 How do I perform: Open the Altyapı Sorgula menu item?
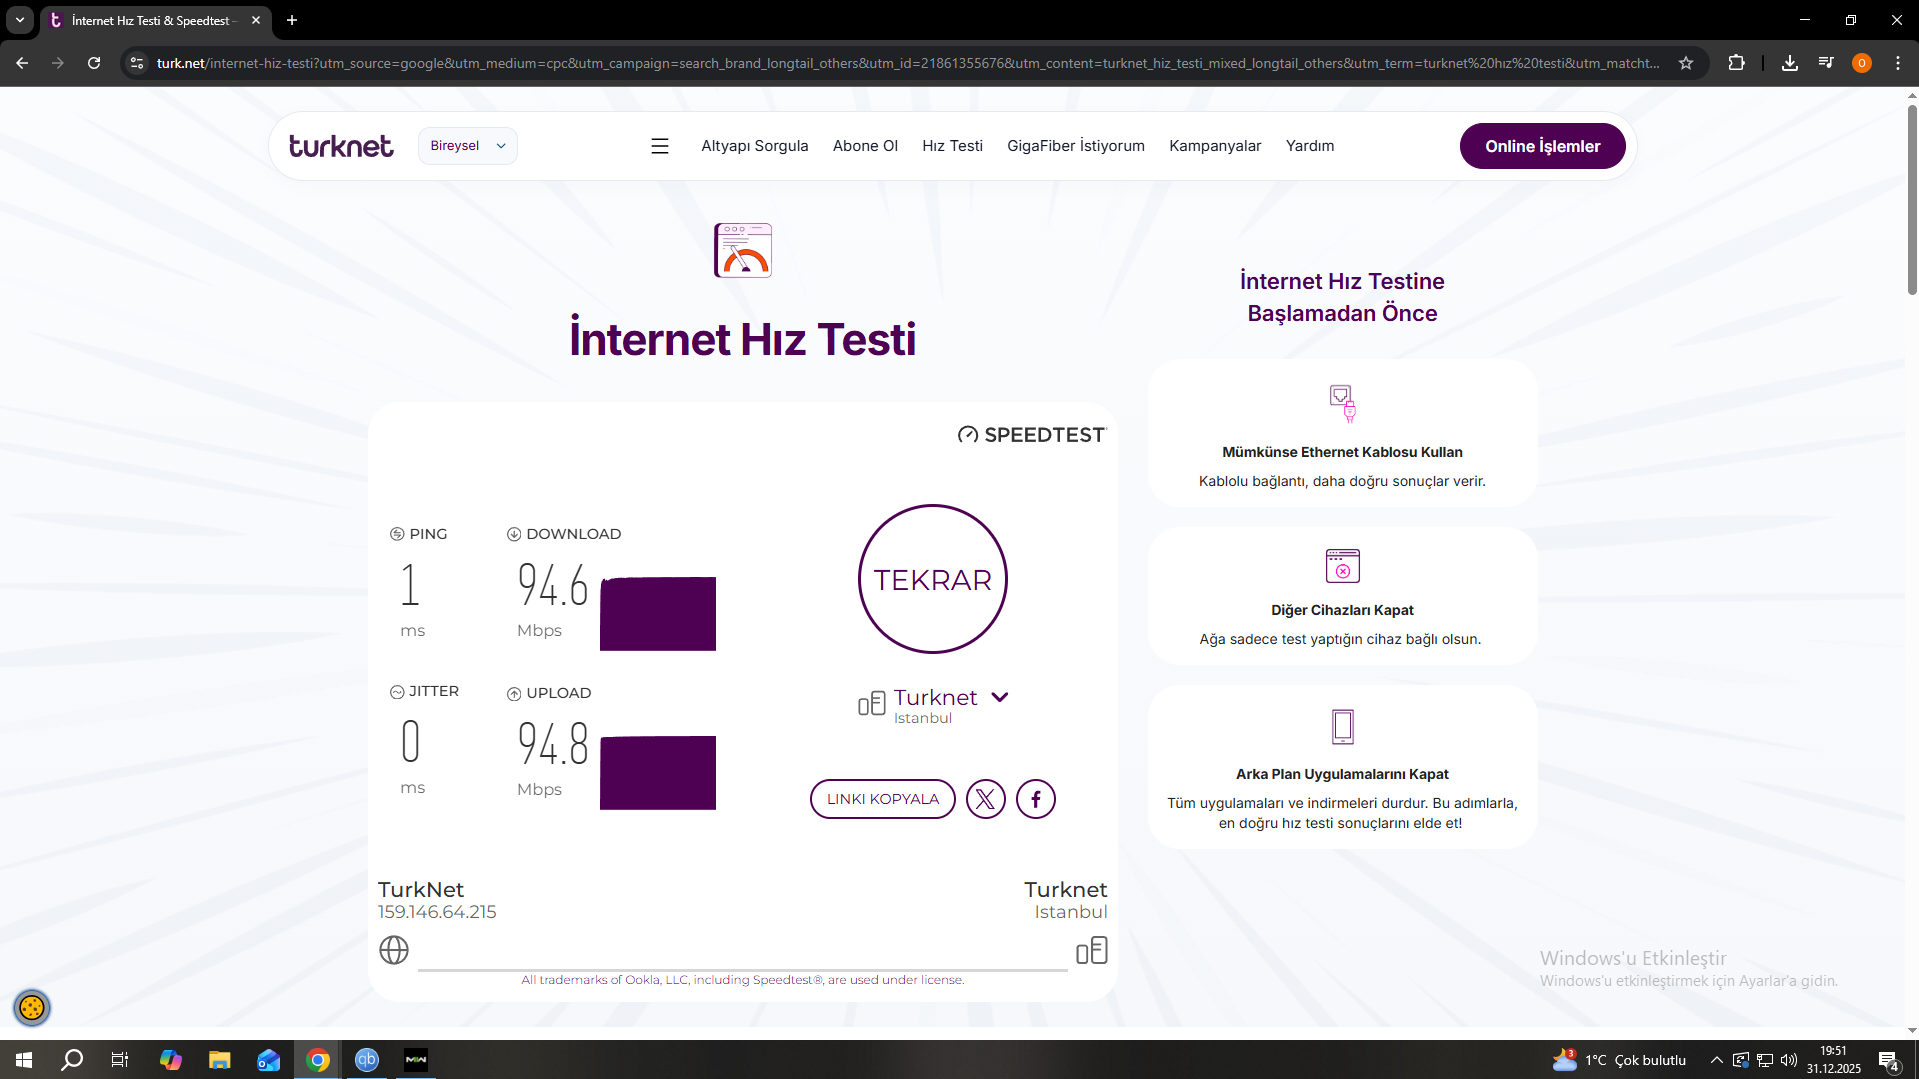pos(755,146)
